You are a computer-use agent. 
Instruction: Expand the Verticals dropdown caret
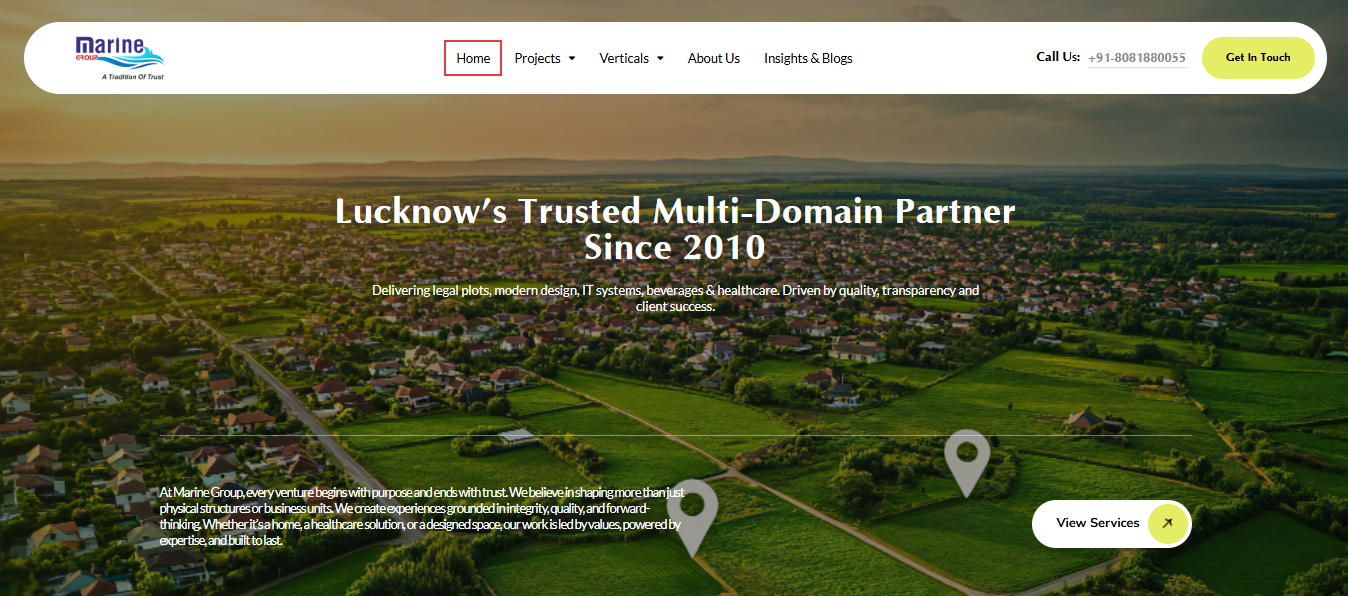click(x=660, y=59)
